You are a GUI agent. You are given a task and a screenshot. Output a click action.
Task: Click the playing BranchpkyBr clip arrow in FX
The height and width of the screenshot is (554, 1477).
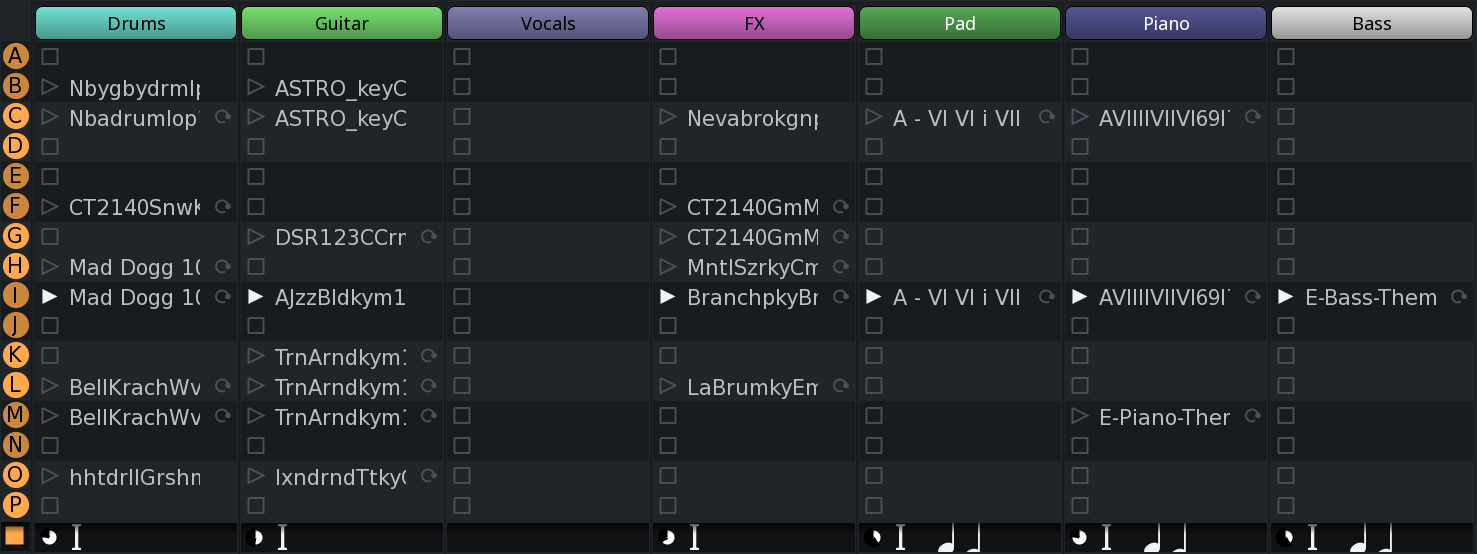click(x=668, y=297)
